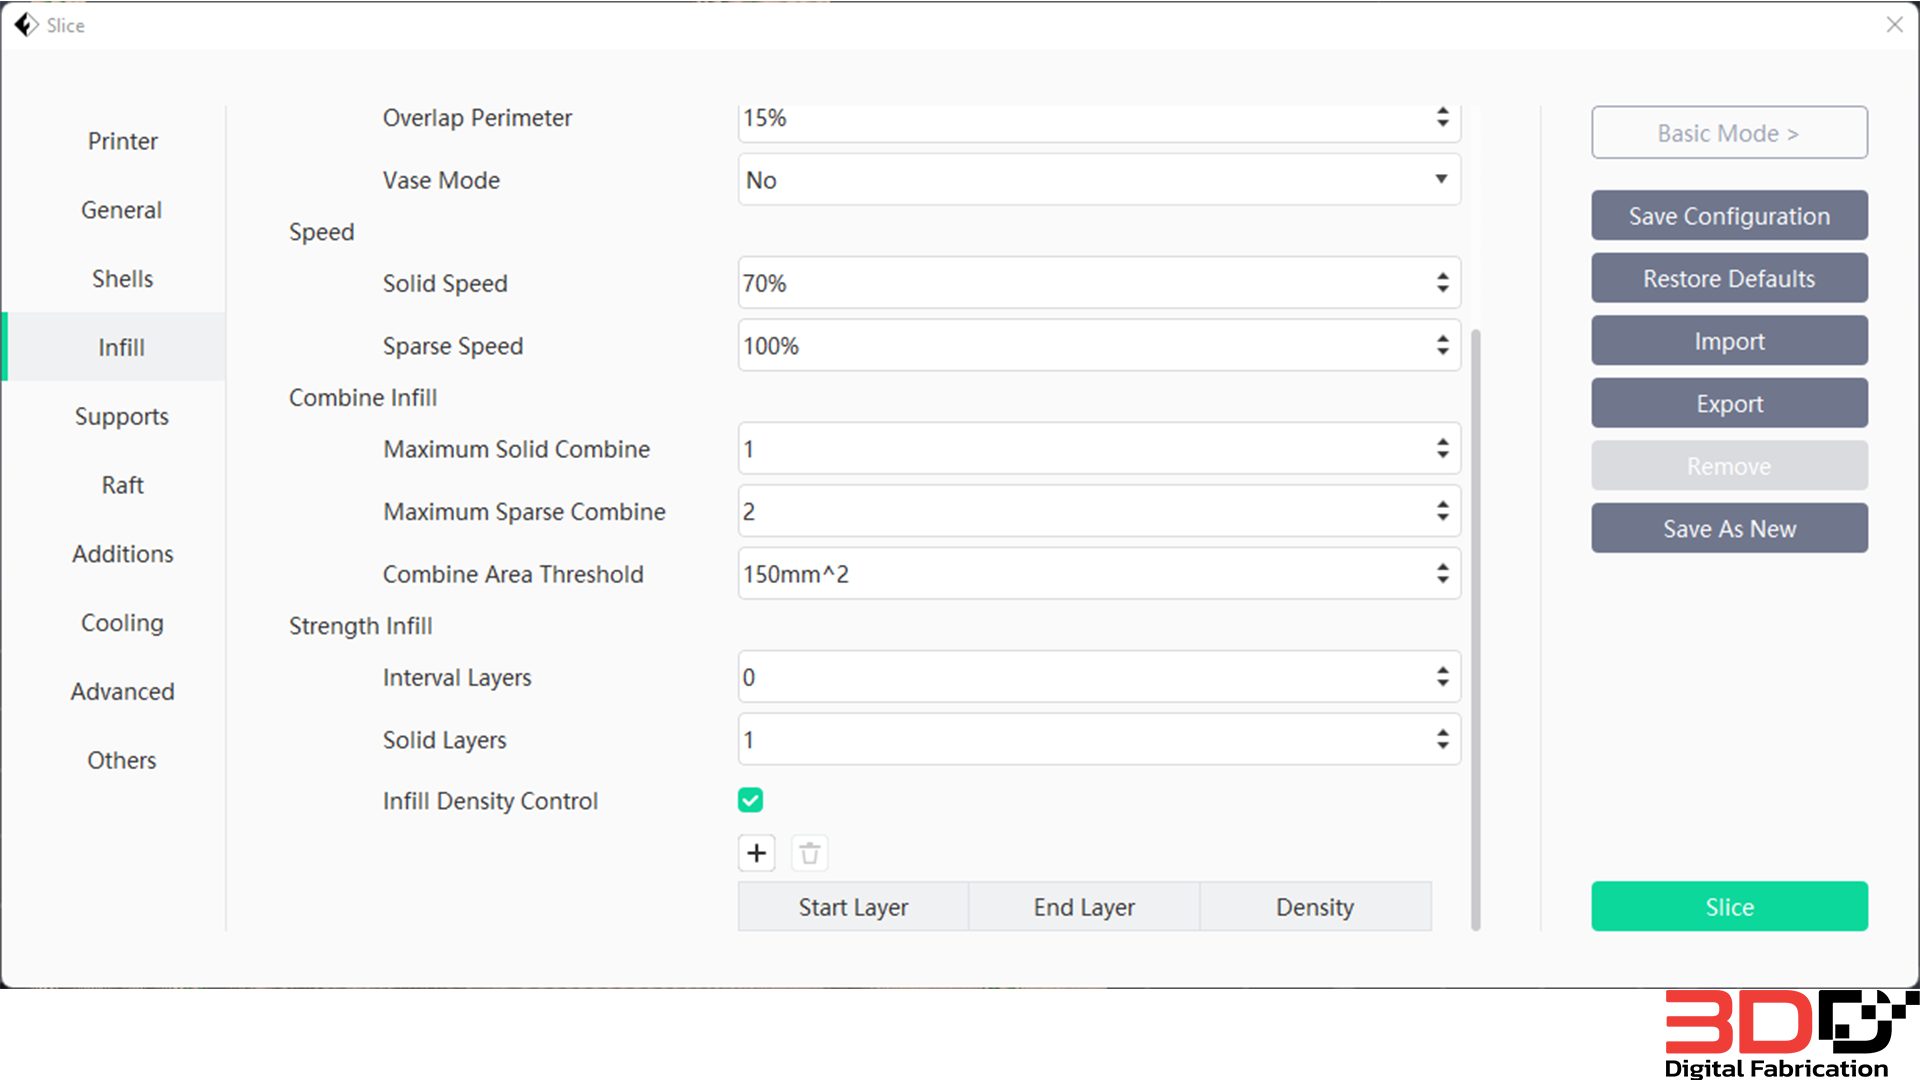Click the green Slice button

[x=1728, y=906]
